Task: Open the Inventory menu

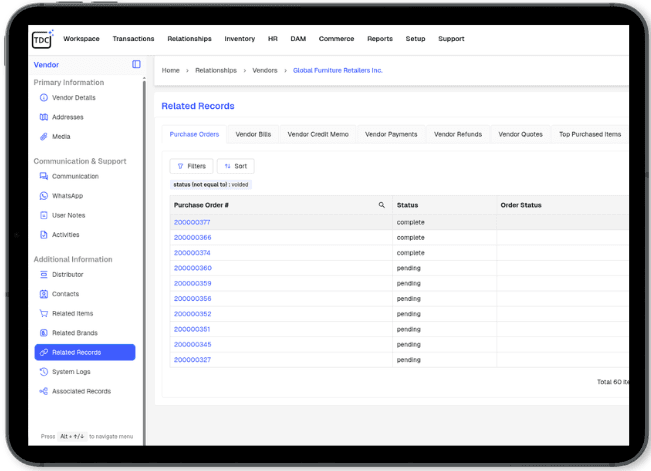Action: tap(240, 39)
